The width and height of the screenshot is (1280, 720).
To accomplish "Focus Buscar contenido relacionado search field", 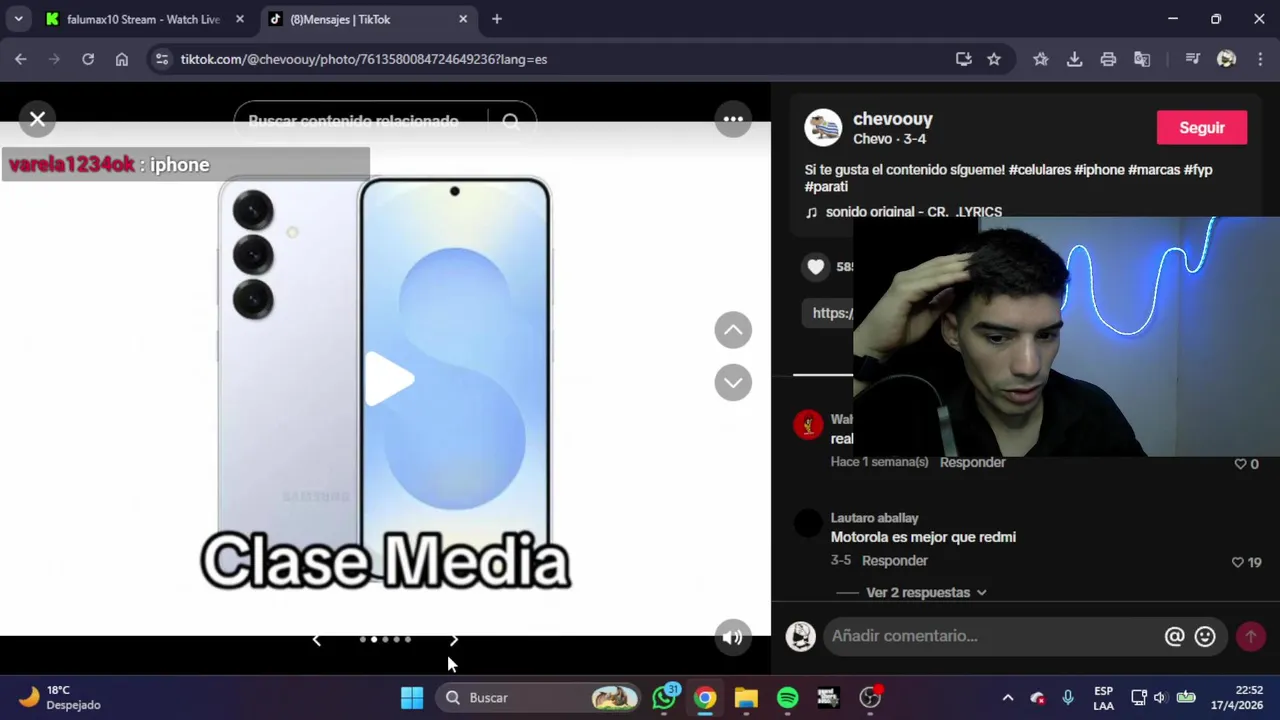I will click(x=361, y=121).
